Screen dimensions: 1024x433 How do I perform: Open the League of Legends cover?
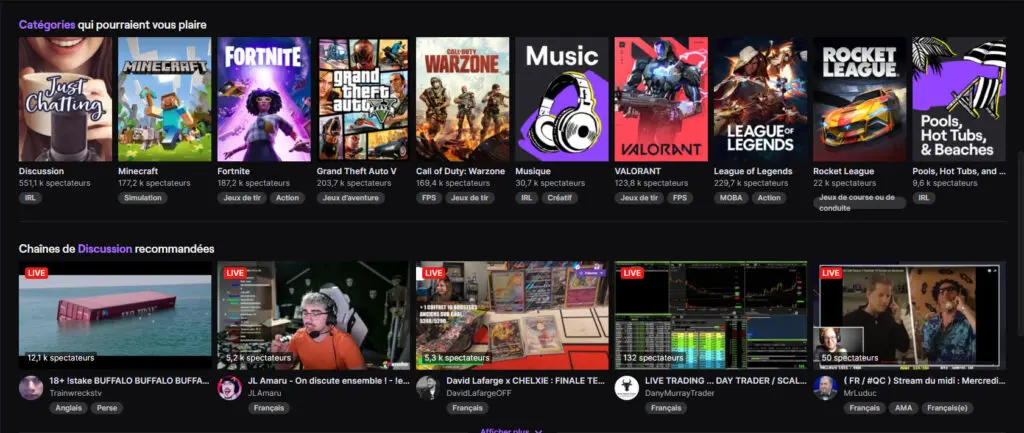click(760, 99)
